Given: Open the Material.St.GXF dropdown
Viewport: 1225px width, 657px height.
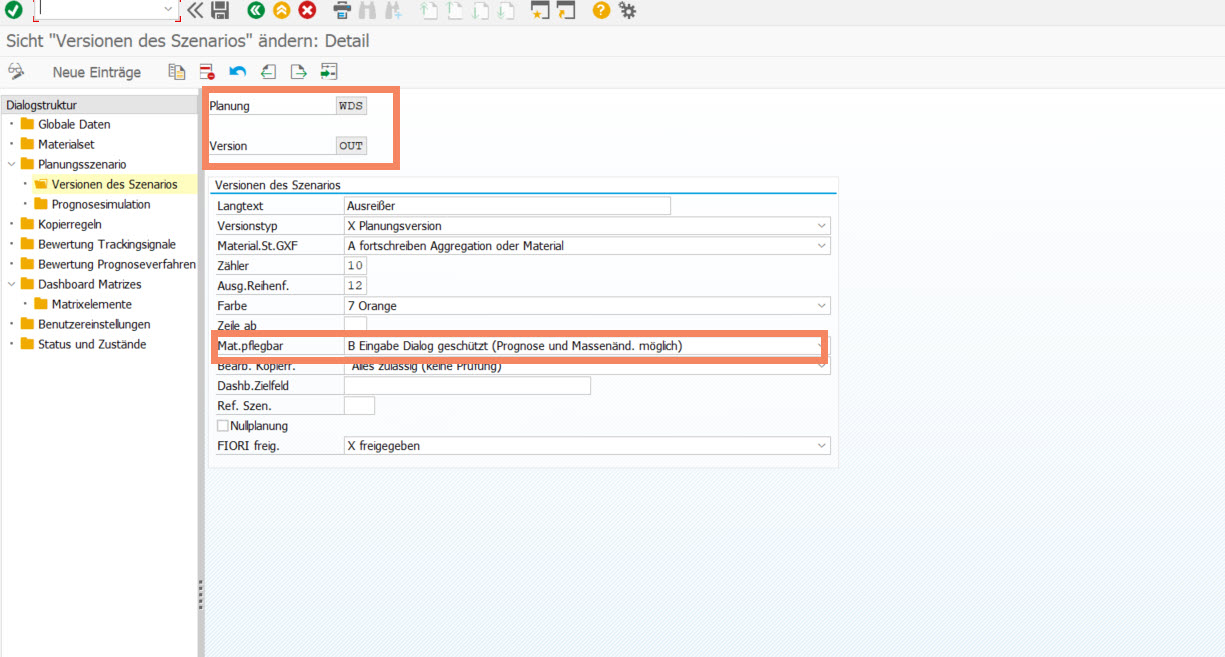Looking at the screenshot, I should pos(822,246).
